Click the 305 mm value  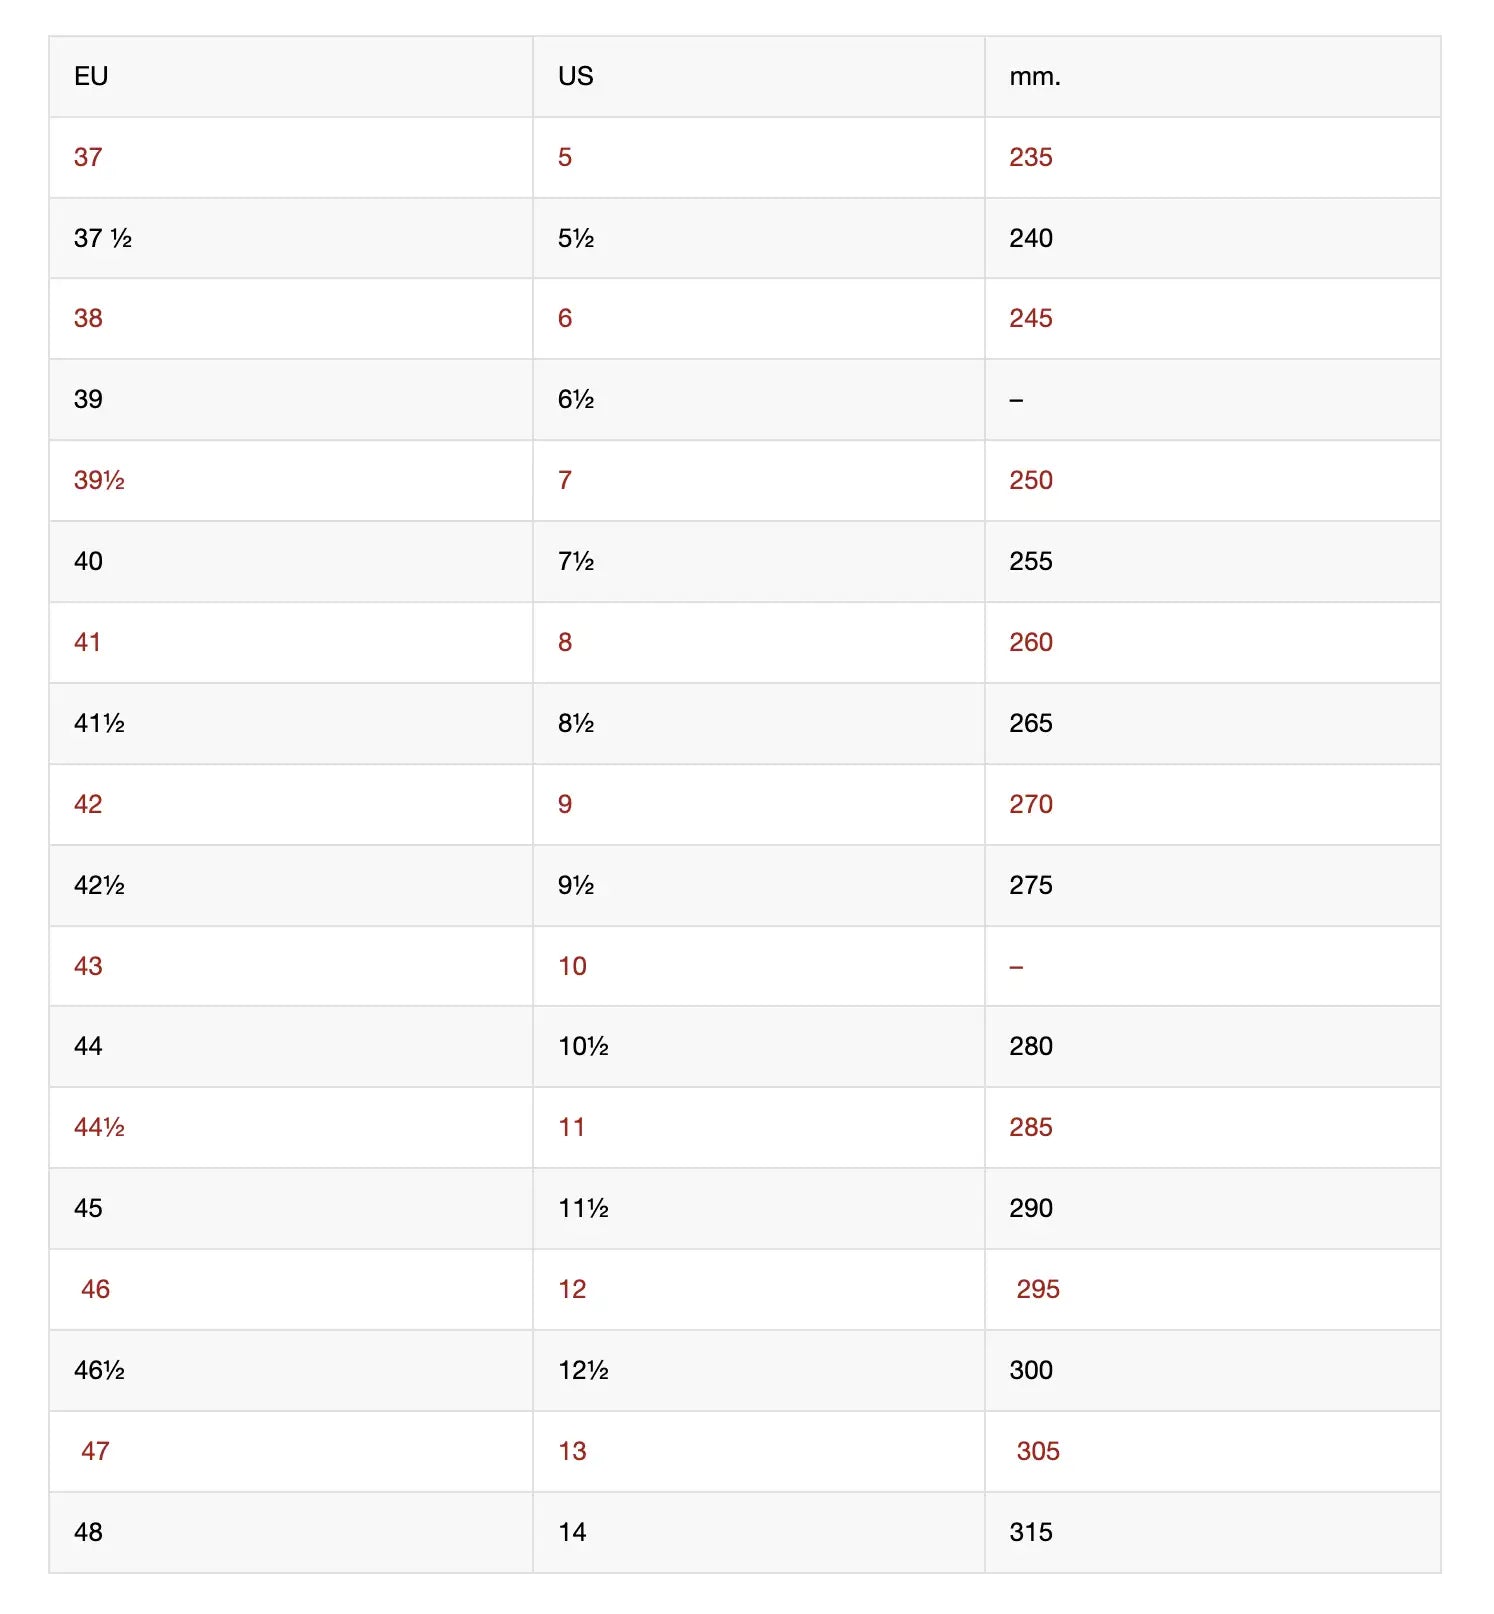pyautogui.click(x=1038, y=1451)
